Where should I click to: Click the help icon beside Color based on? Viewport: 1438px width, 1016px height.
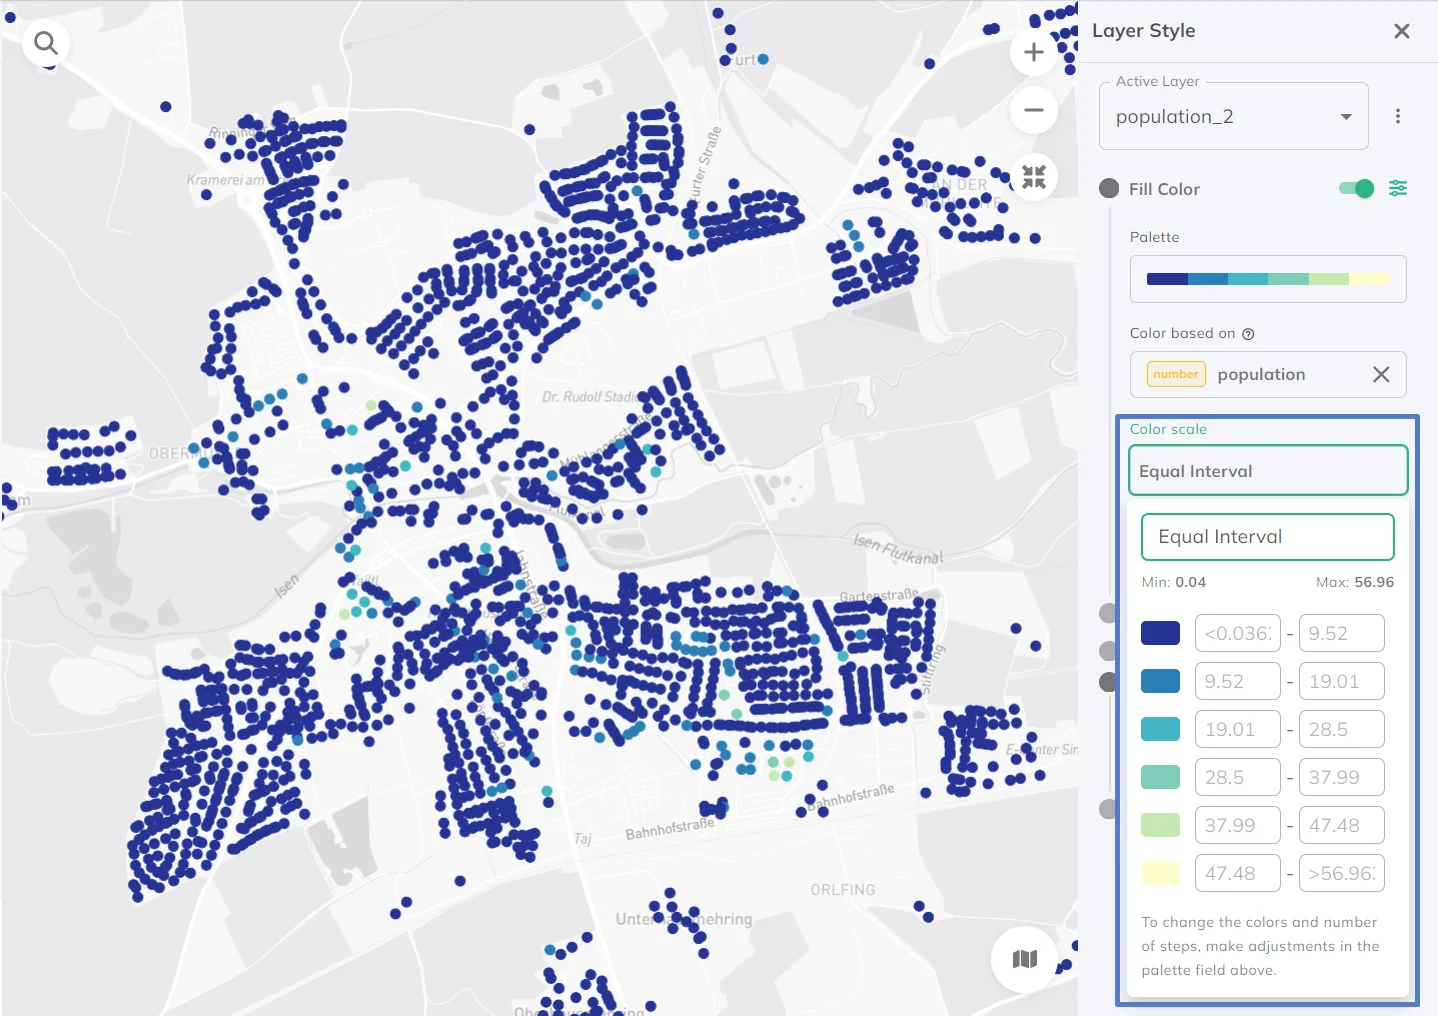tap(1248, 334)
